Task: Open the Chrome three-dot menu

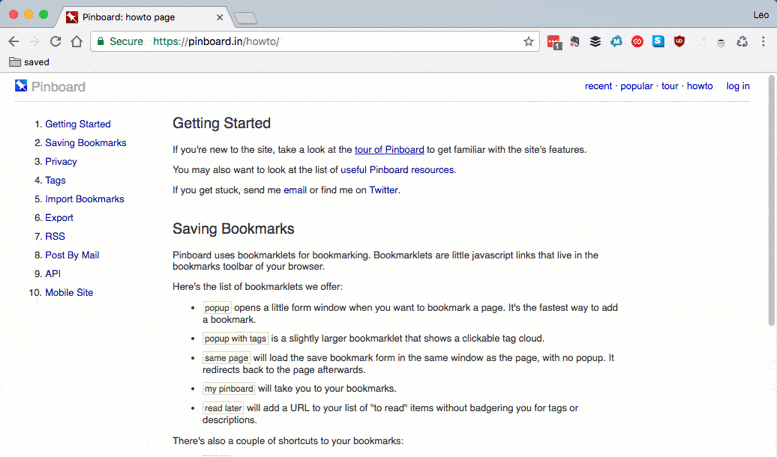Action: [763, 42]
